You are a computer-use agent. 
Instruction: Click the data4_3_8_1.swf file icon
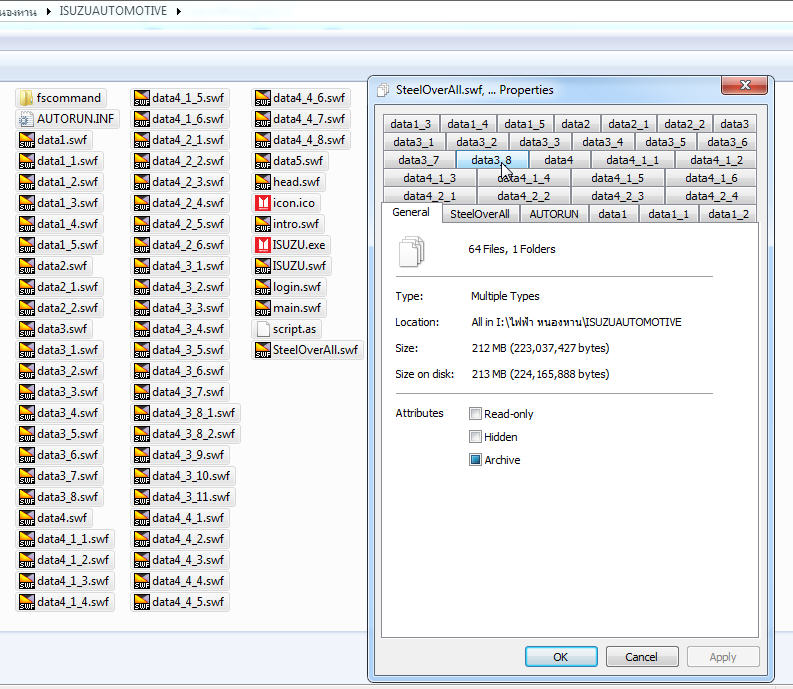click(142, 413)
